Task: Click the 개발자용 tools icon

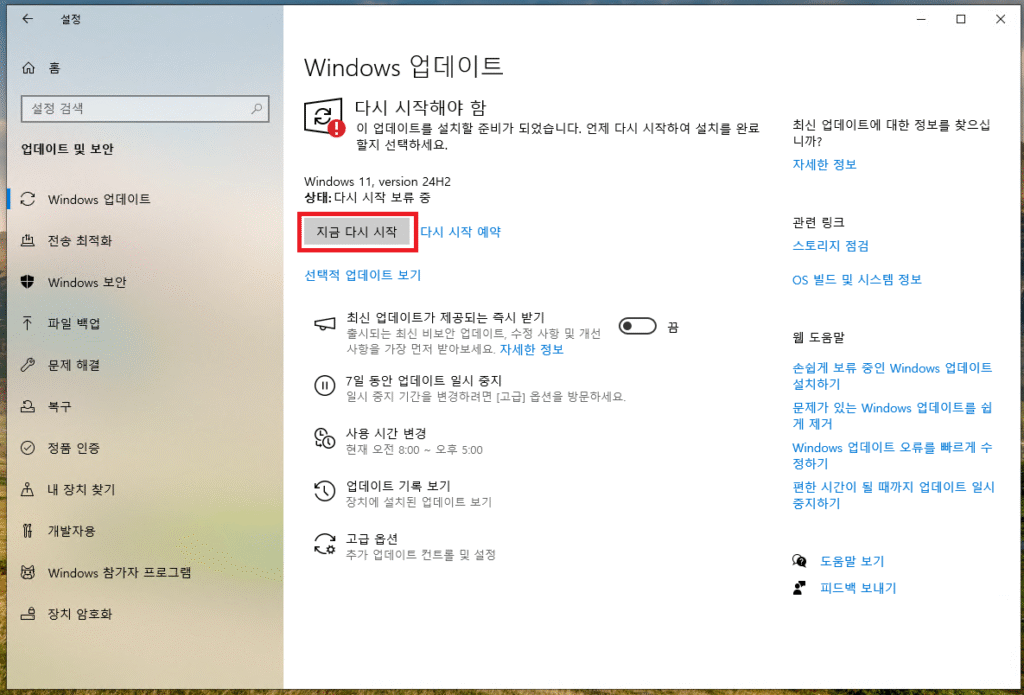Action: [x=27, y=531]
